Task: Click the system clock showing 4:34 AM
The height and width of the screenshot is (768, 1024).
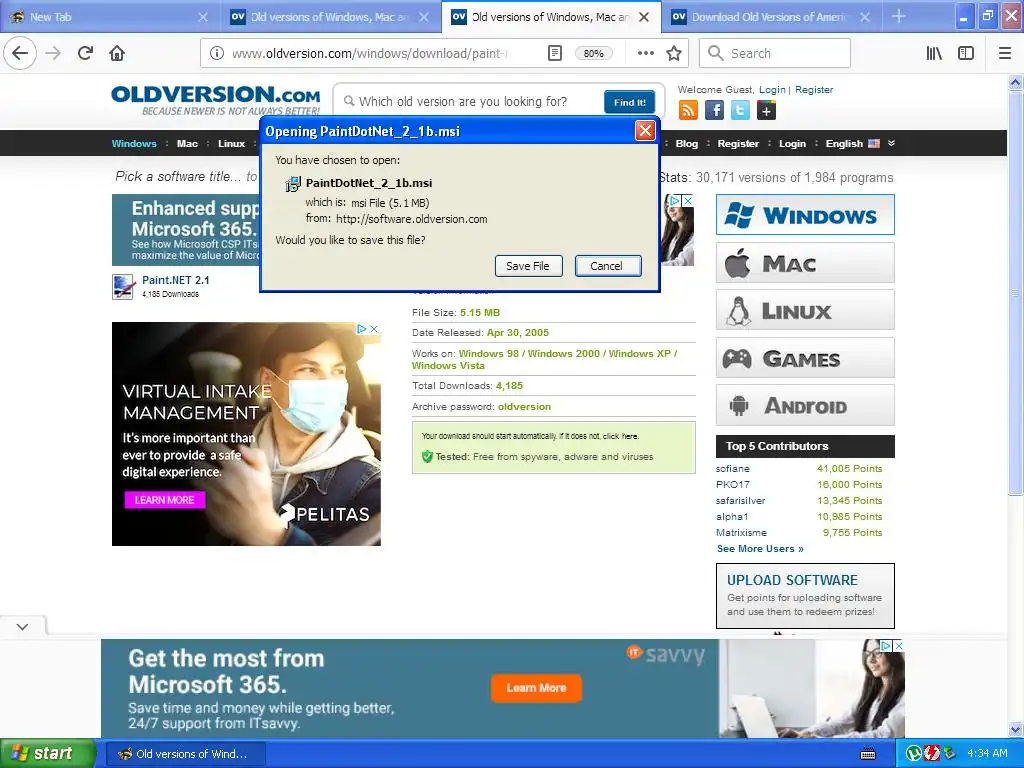Action: [x=987, y=754]
